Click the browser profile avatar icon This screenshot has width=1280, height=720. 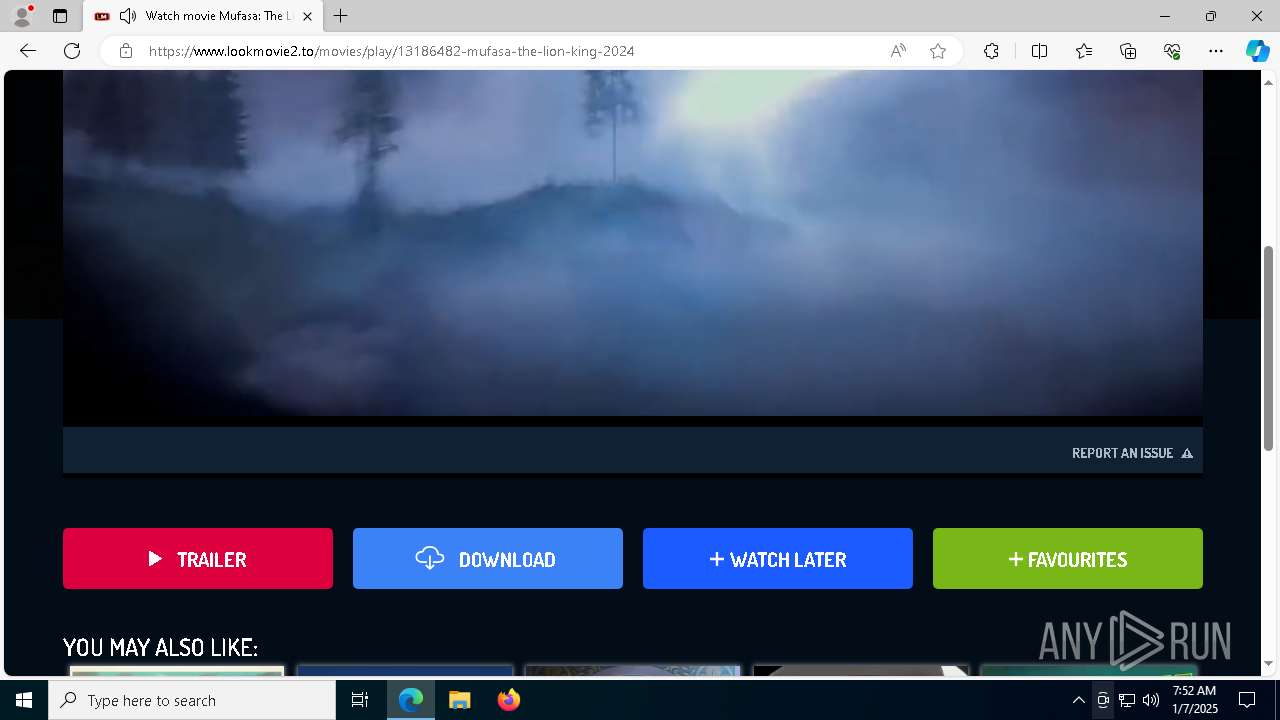pyautogui.click(x=22, y=16)
